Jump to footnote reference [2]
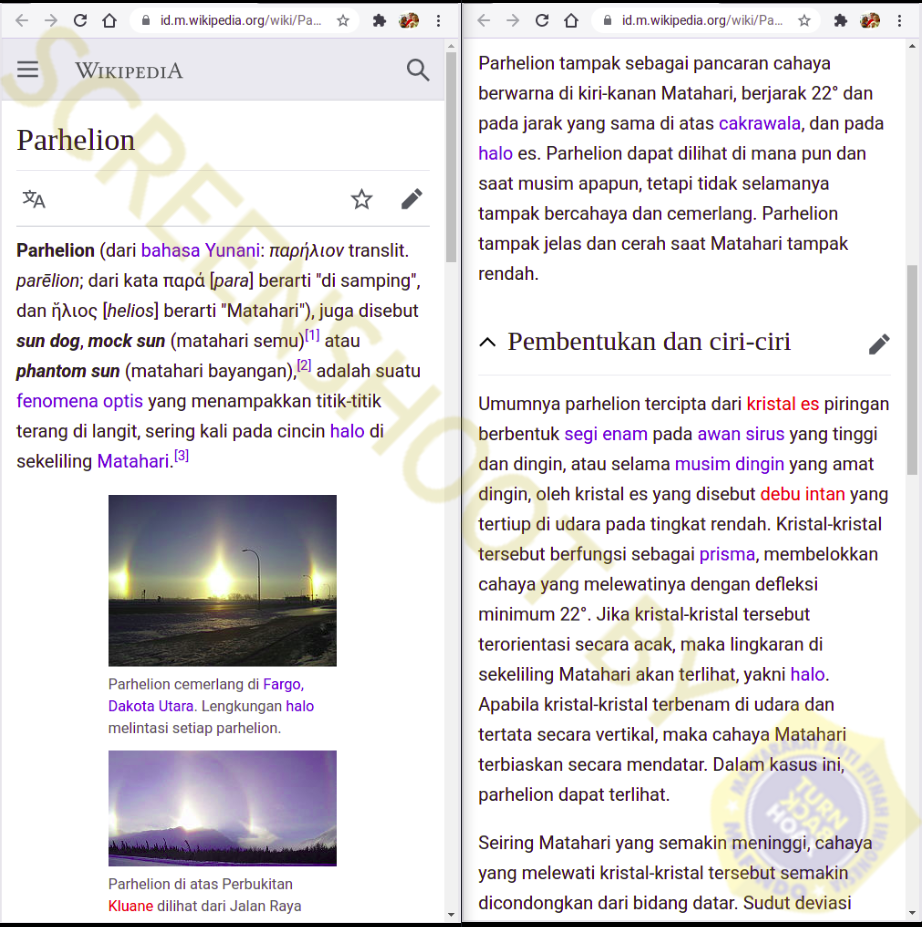 [x=304, y=365]
